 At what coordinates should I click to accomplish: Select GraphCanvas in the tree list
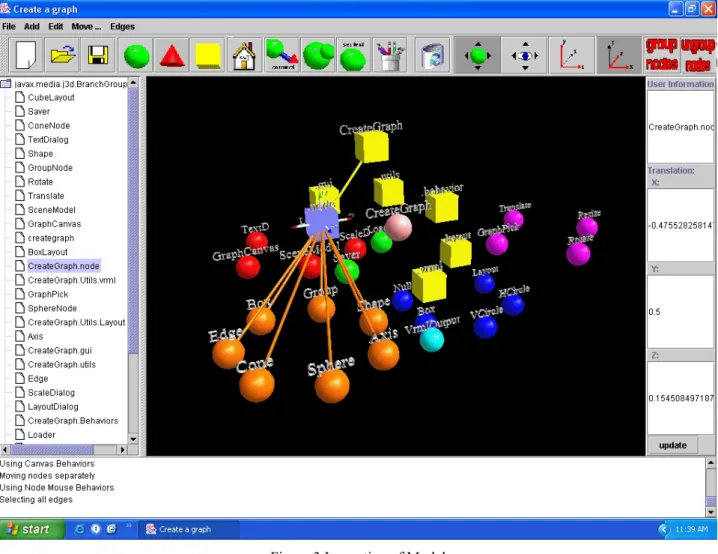pos(54,224)
